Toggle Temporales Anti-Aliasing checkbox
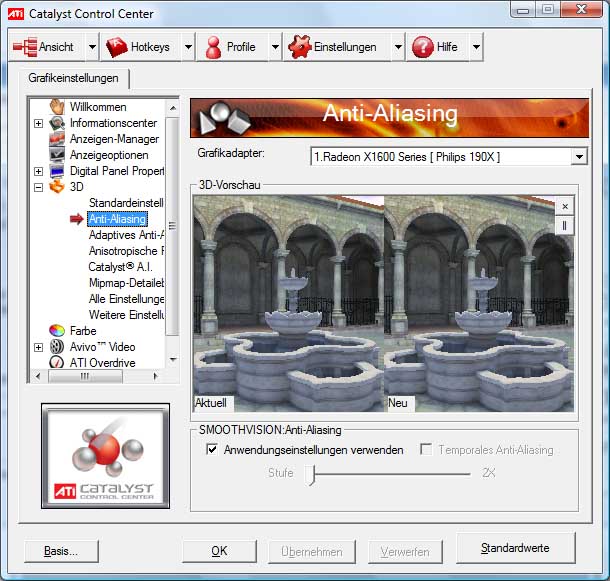Image resolution: width=610 pixels, height=581 pixels. click(426, 449)
